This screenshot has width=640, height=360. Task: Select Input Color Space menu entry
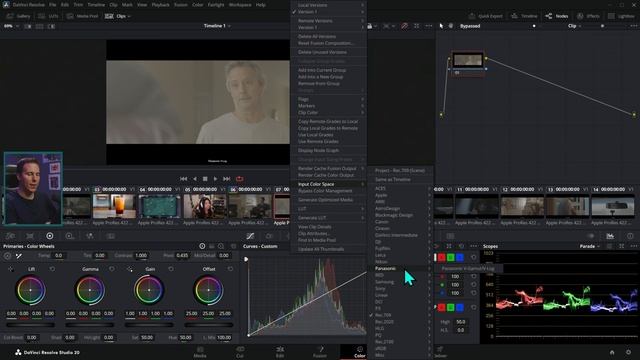(330, 184)
